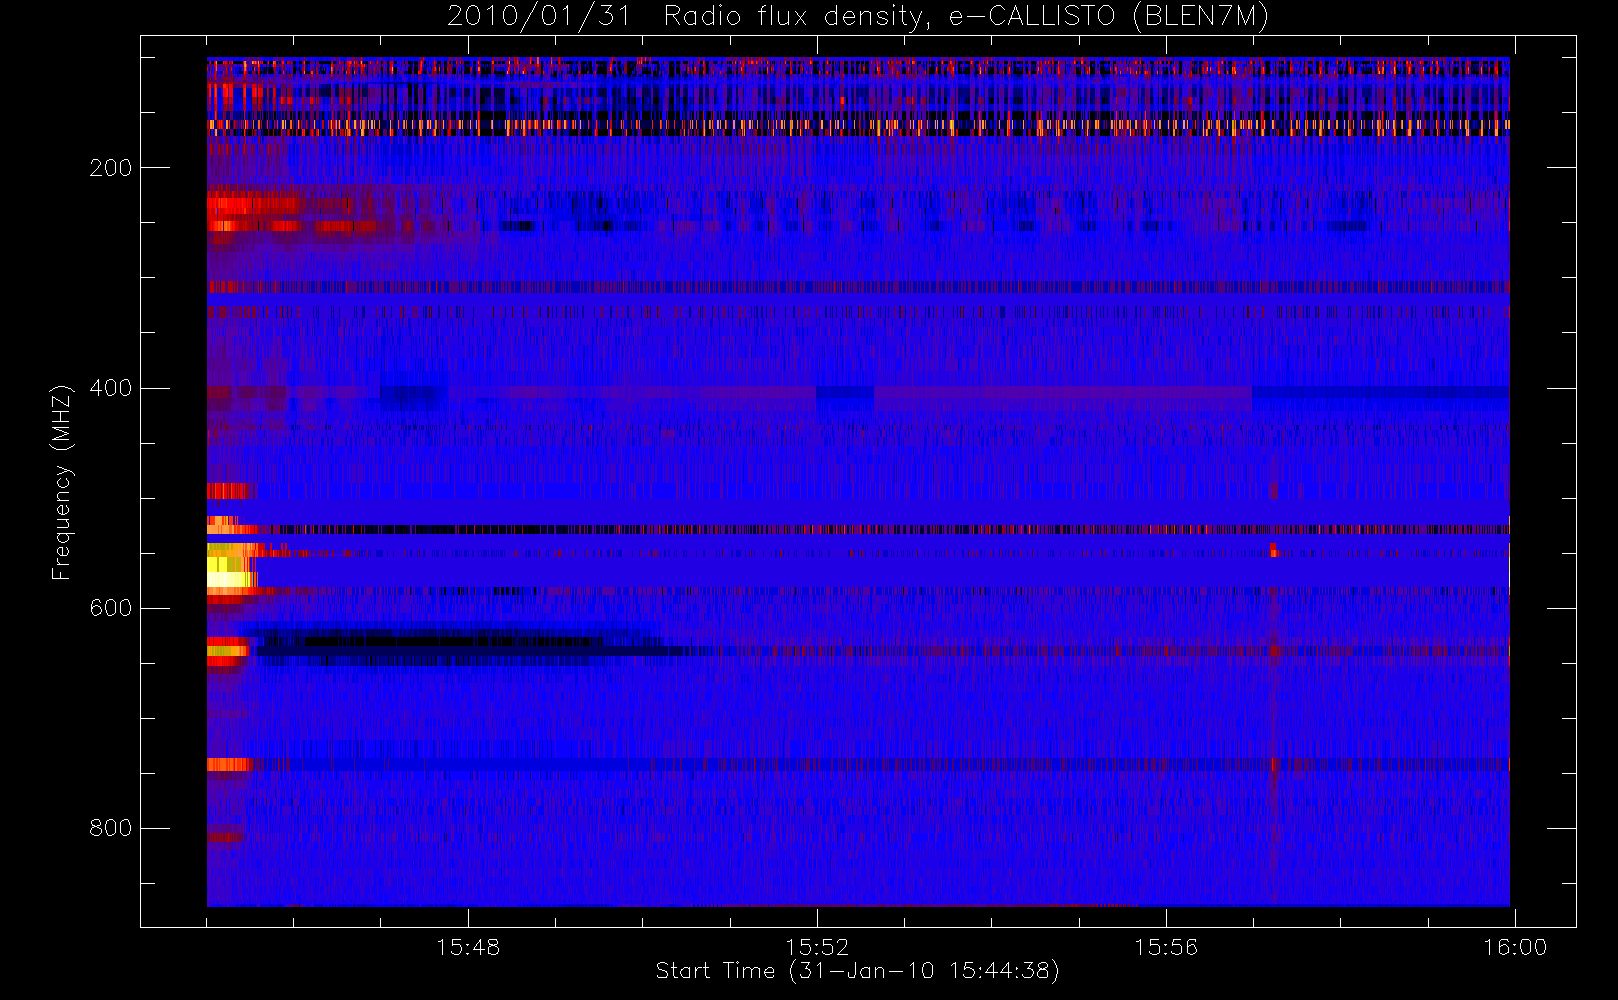Click the 800 frequency tick label
The height and width of the screenshot is (1000, 1618).
pos(110,828)
